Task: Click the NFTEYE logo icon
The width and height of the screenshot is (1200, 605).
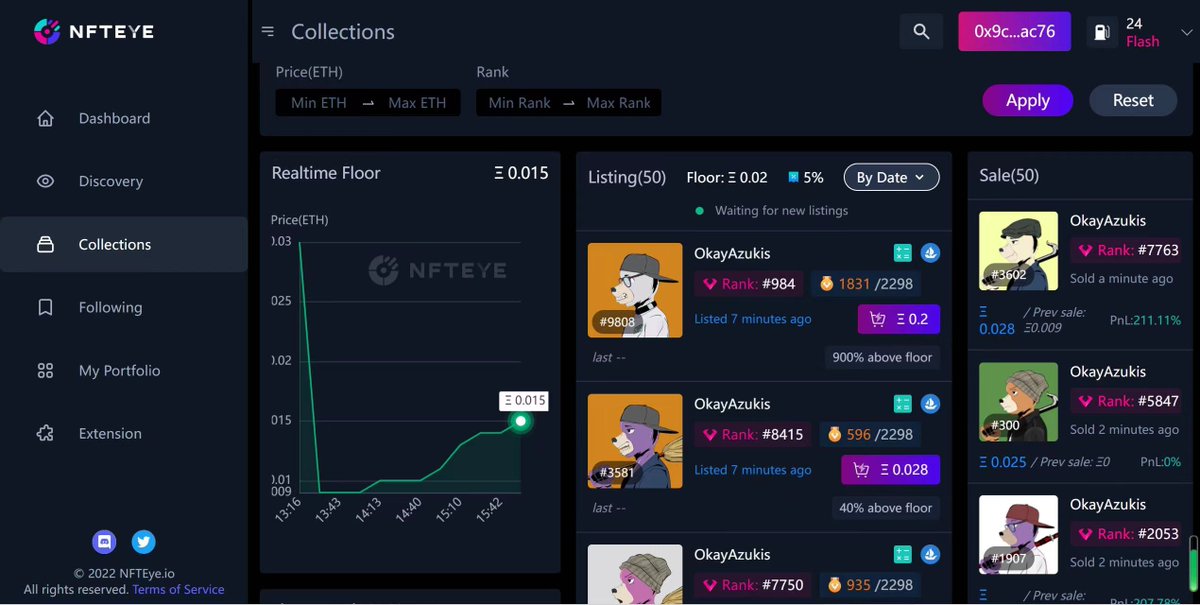Action: pyautogui.click(x=47, y=32)
